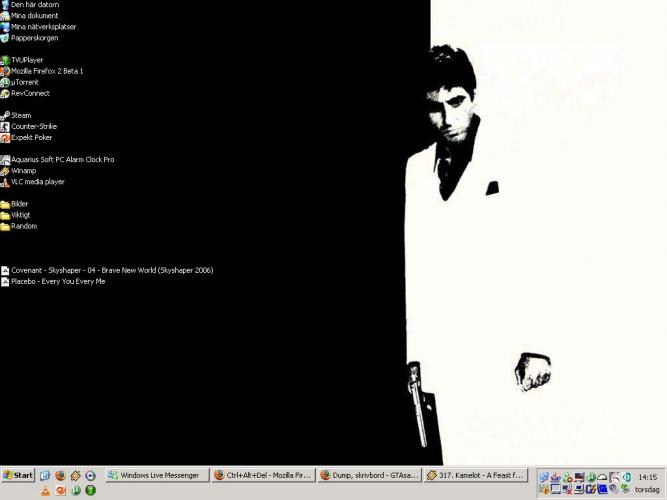Switch to Windows Live Messenger taskbar window

pos(157,476)
